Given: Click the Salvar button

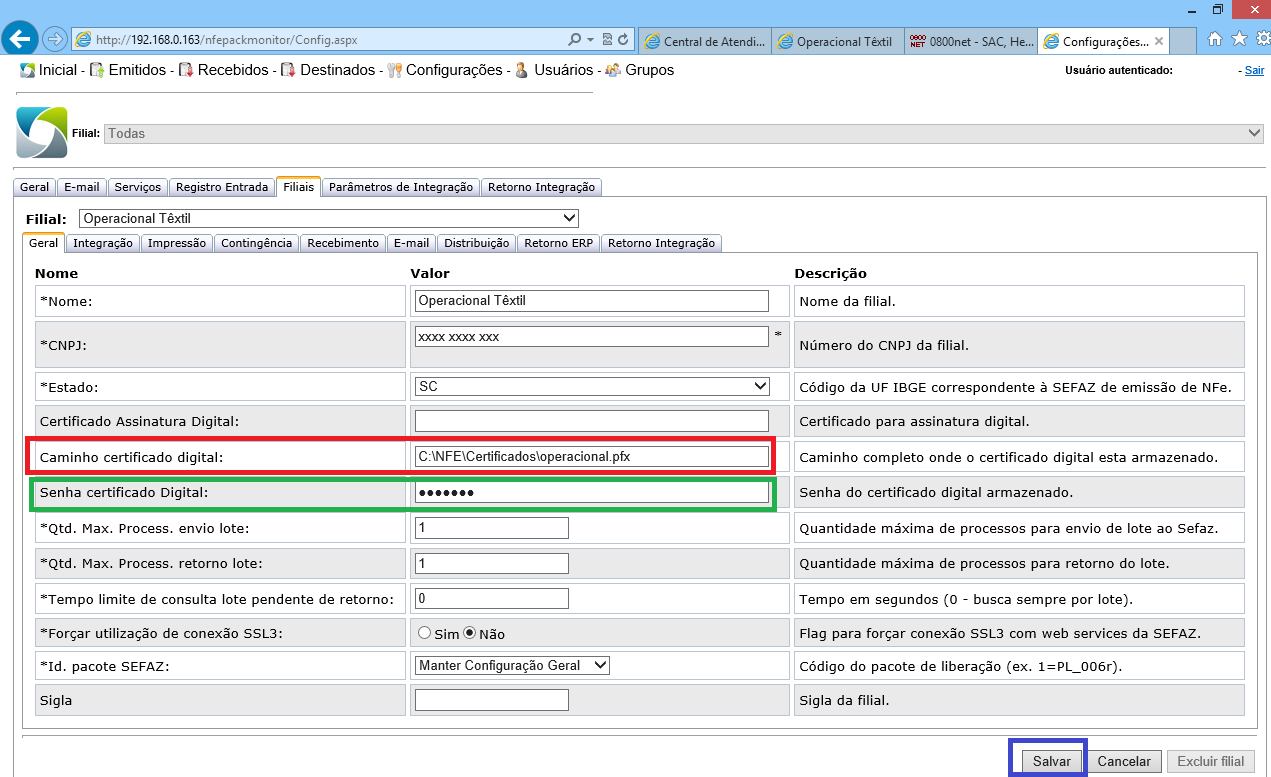Looking at the screenshot, I should pos(1051,761).
